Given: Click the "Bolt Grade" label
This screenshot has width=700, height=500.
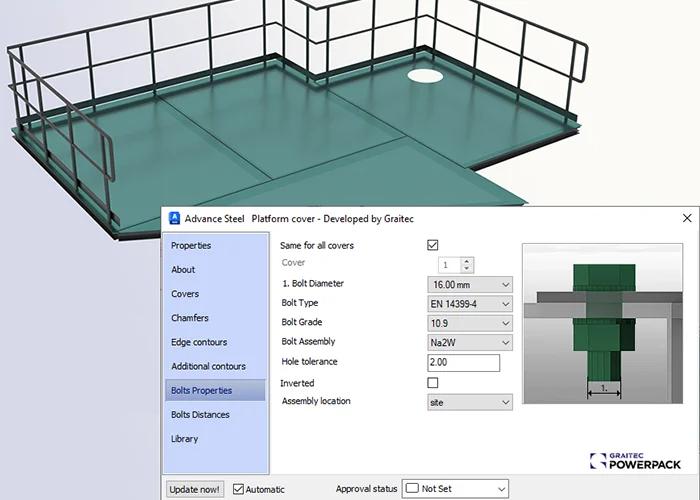Looking at the screenshot, I should [302, 322].
